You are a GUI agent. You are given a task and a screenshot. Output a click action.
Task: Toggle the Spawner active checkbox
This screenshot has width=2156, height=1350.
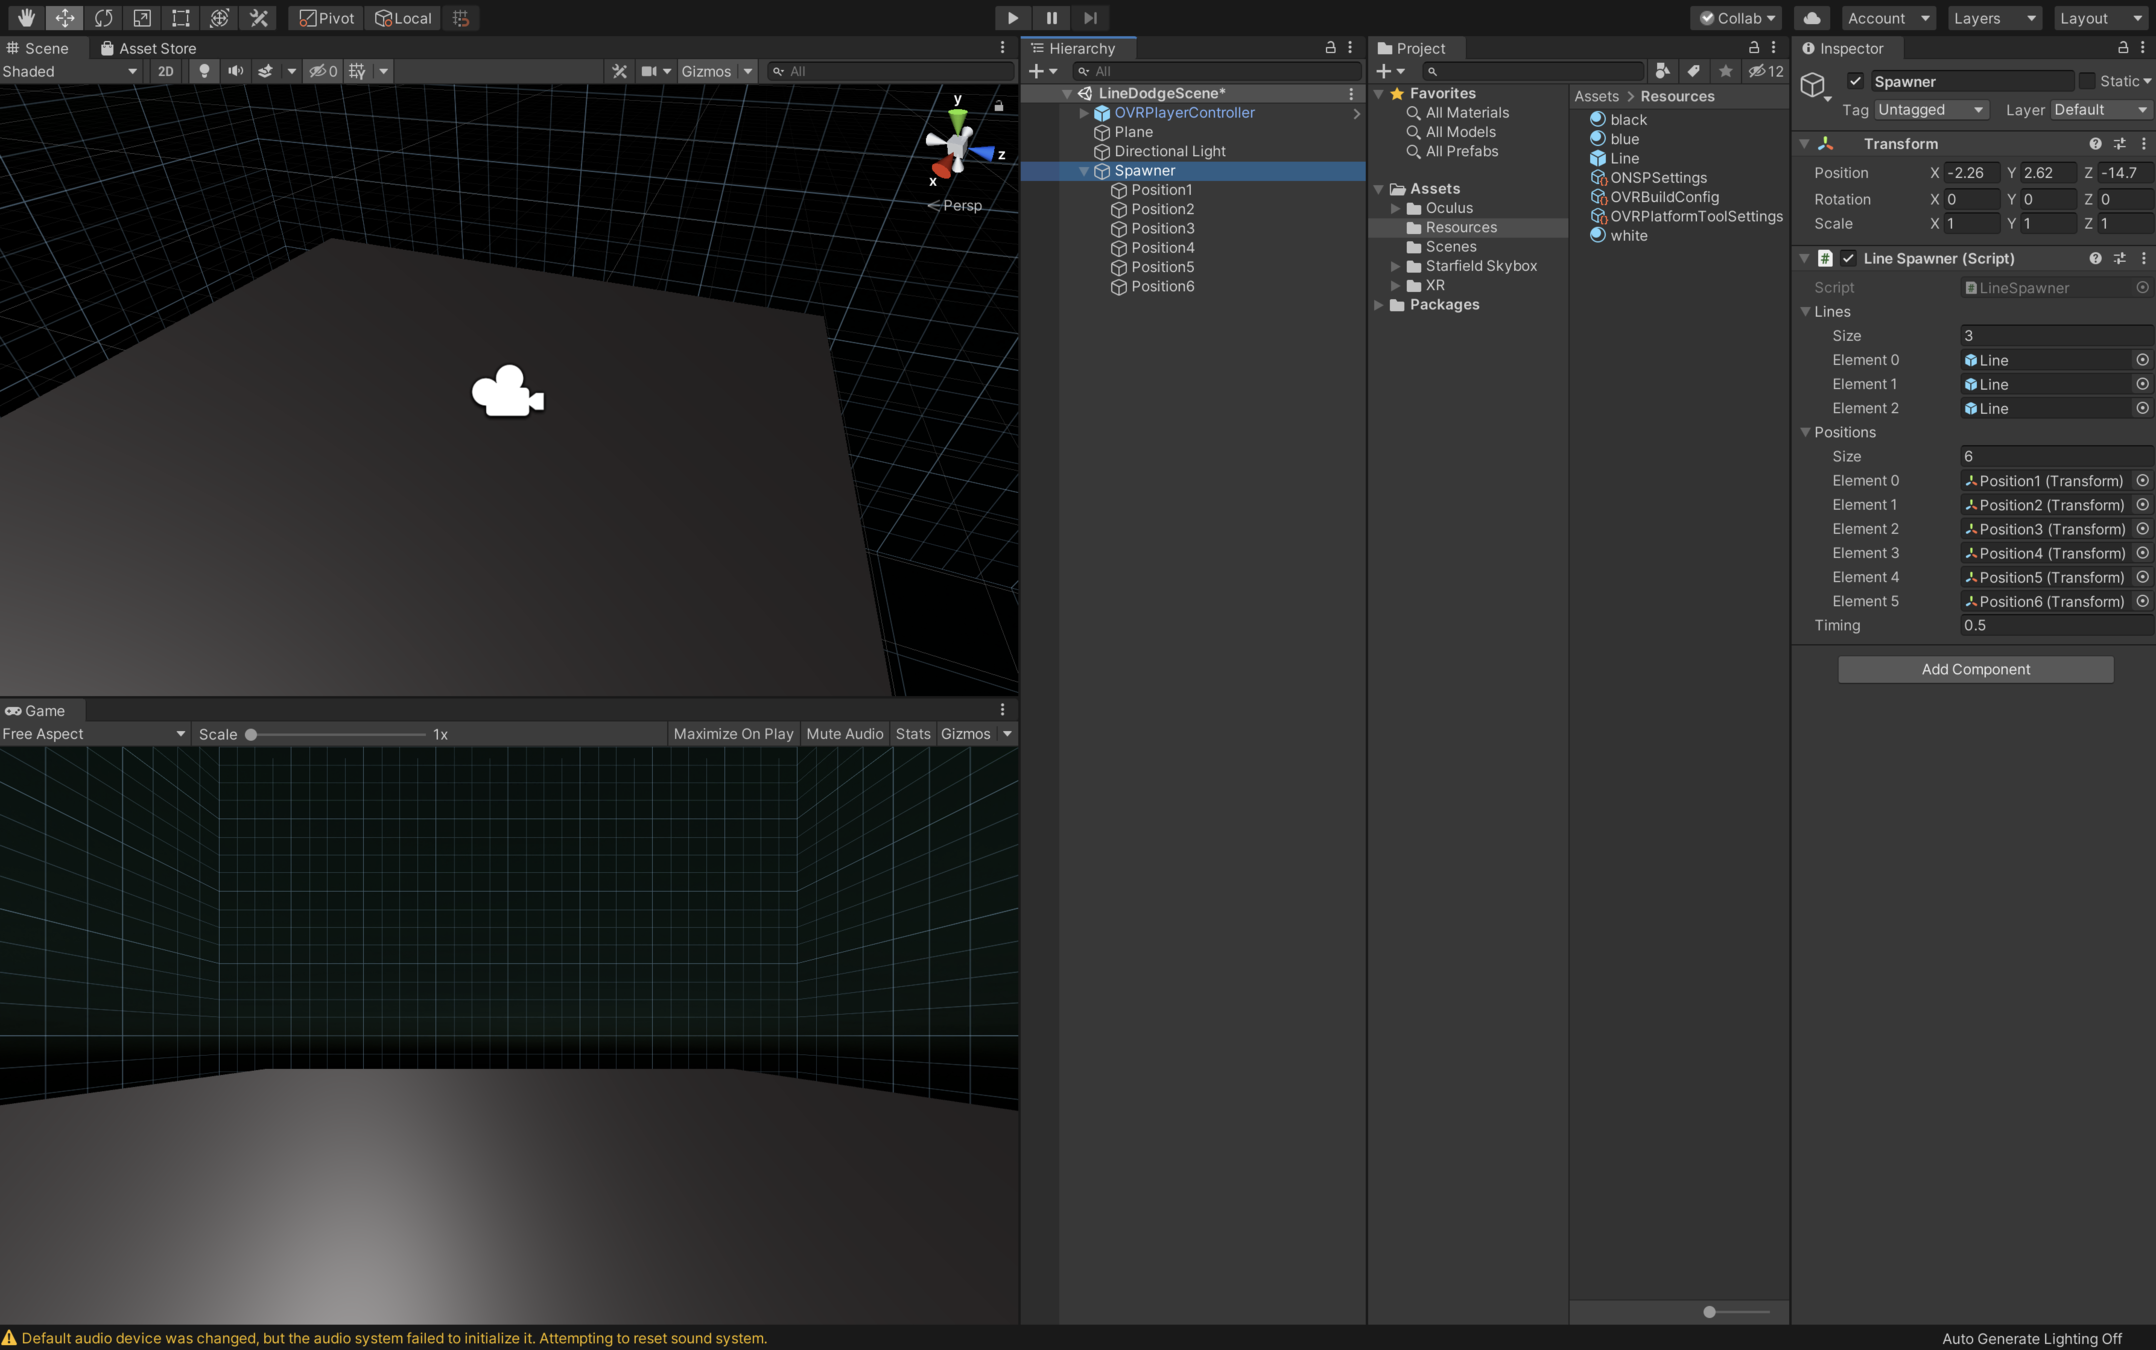1855,82
